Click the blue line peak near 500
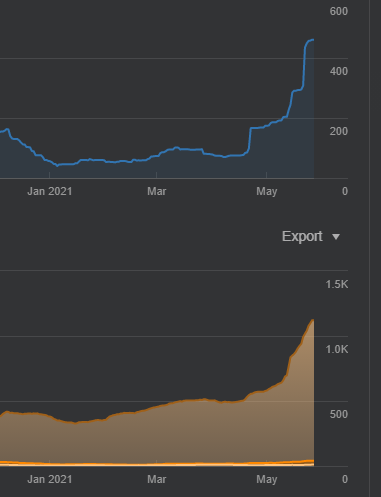The image size is (381, 497). pyautogui.click(x=313, y=40)
